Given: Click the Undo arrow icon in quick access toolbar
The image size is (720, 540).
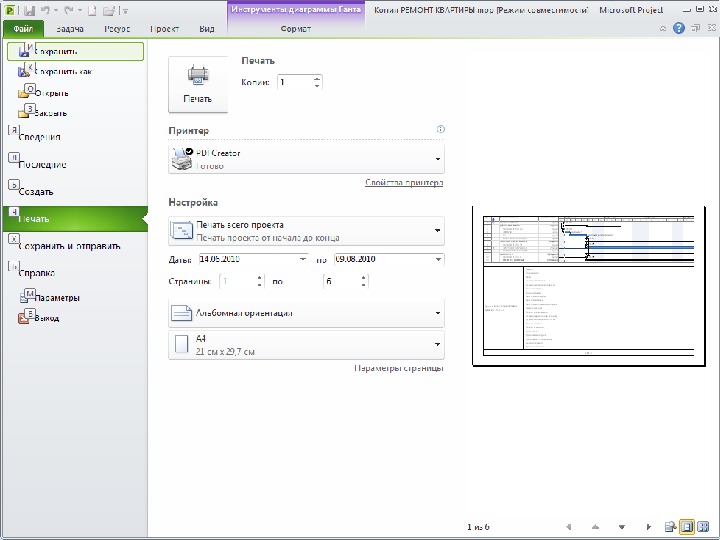Looking at the screenshot, I should [45, 10].
